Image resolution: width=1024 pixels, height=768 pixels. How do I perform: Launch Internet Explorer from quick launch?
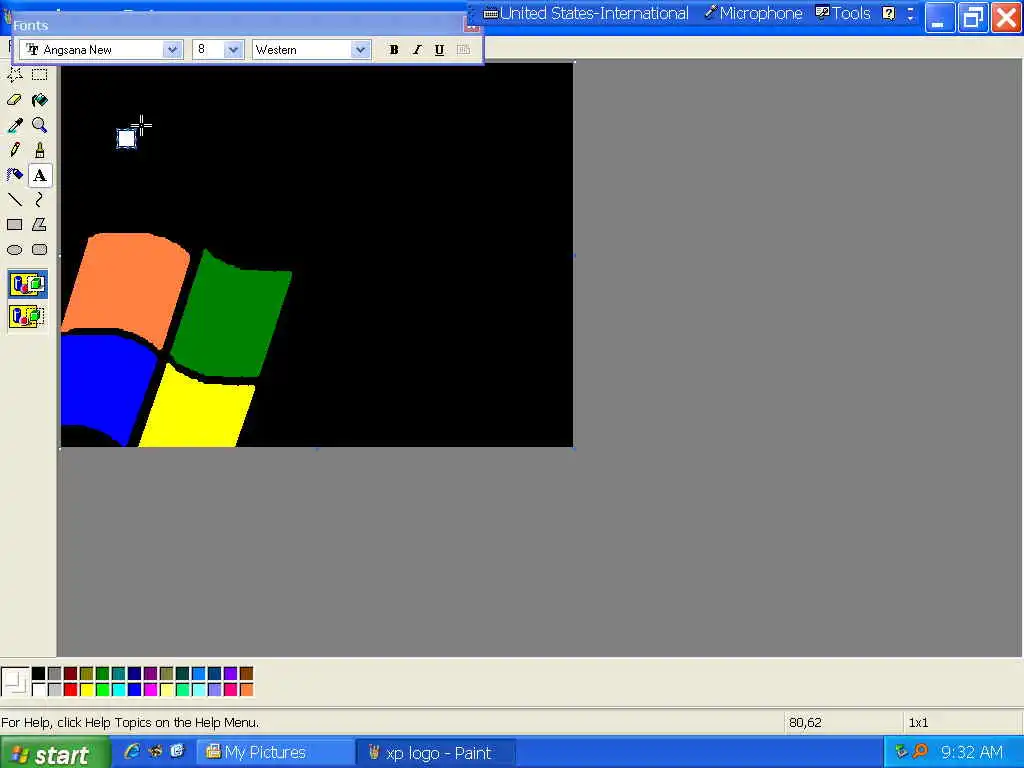[132, 752]
